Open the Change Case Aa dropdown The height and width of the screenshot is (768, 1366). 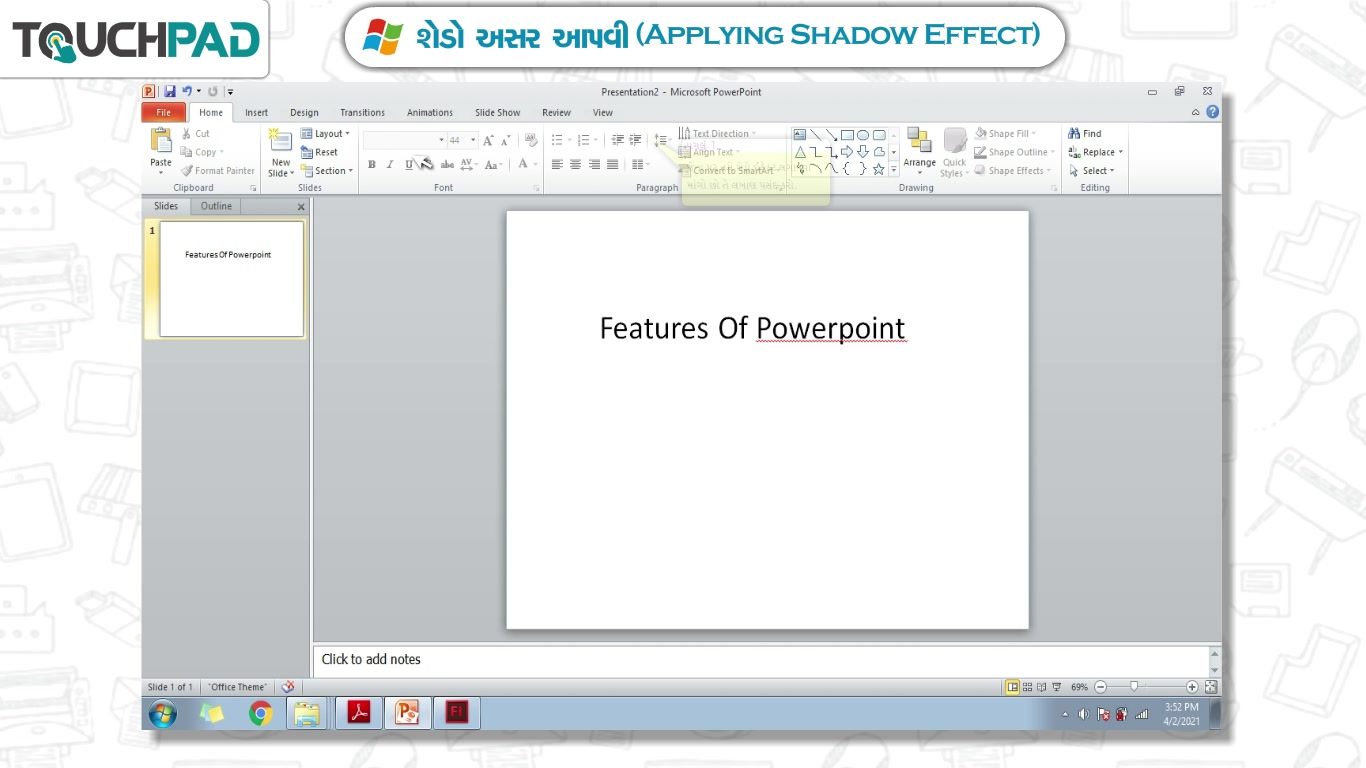[493, 165]
